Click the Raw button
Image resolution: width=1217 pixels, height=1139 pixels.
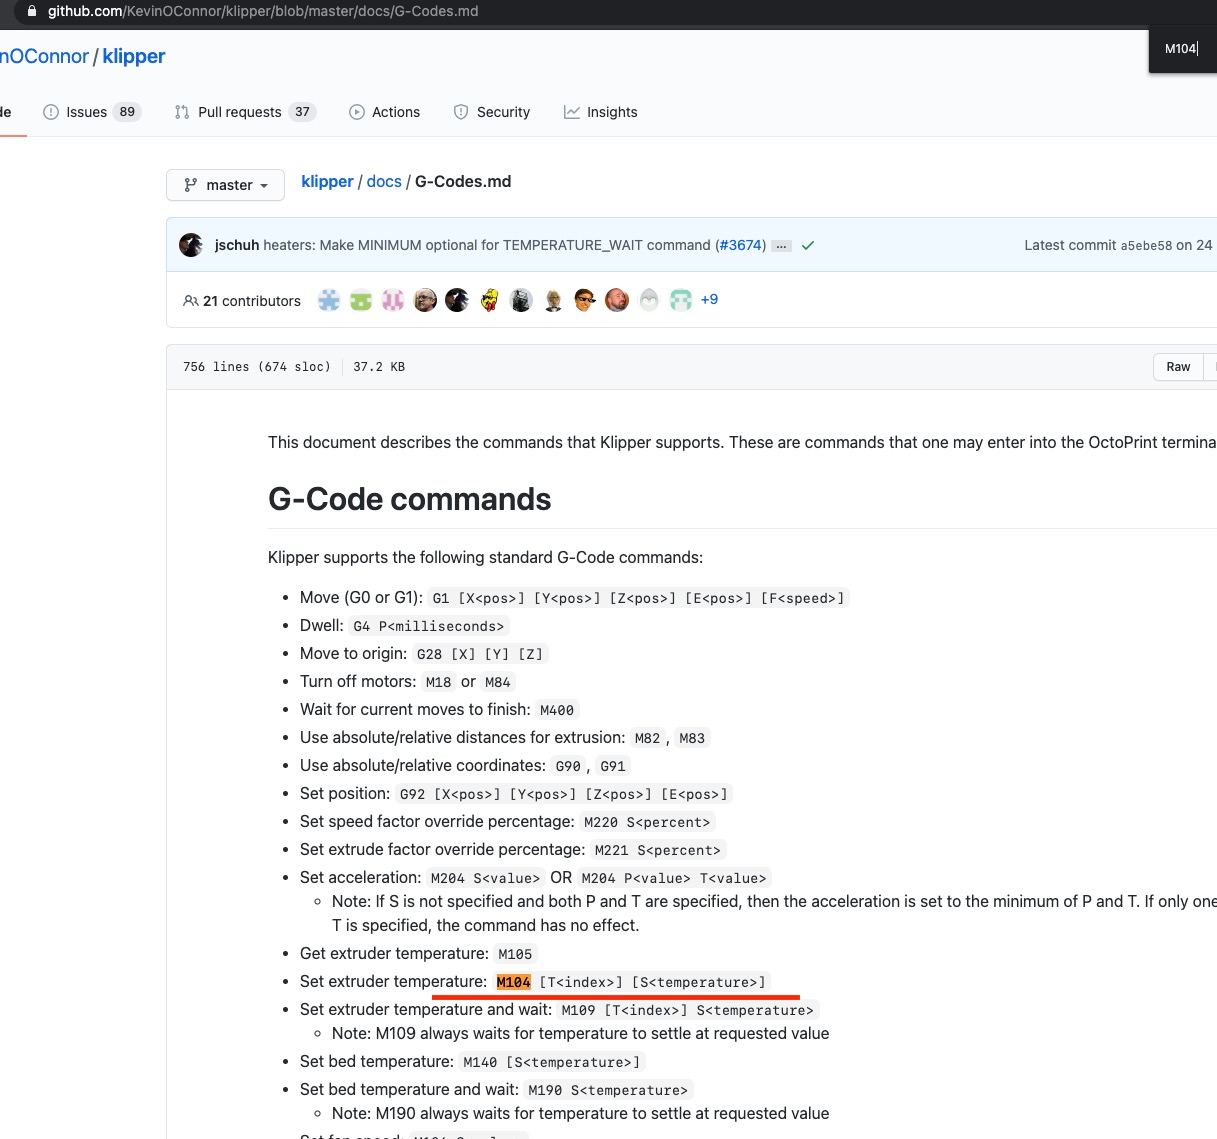coord(1178,367)
